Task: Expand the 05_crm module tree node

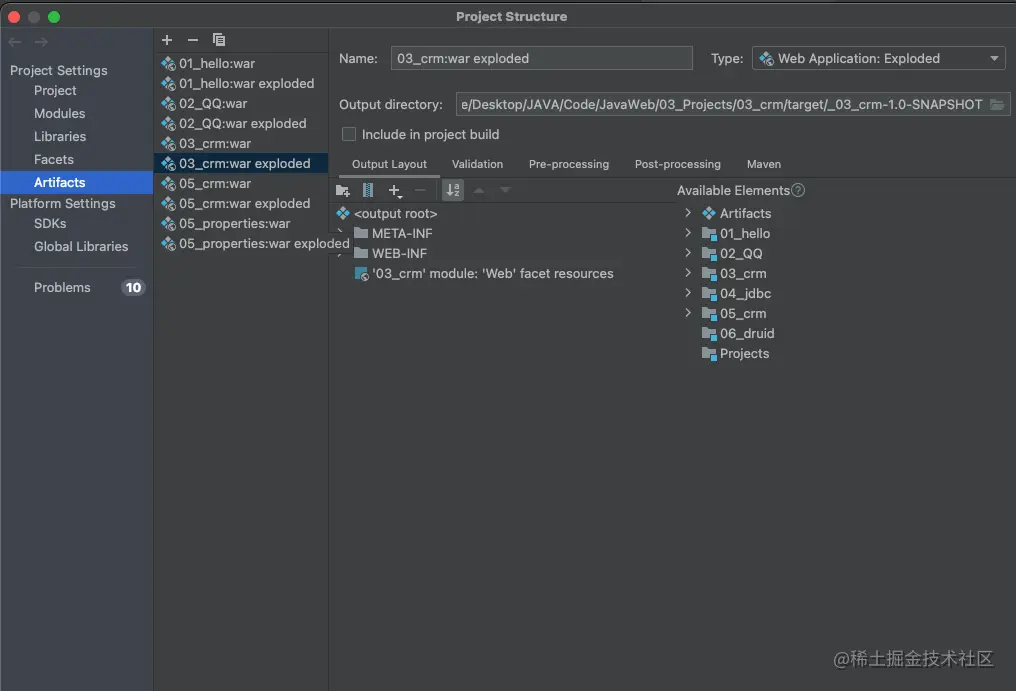Action: coord(688,313)
